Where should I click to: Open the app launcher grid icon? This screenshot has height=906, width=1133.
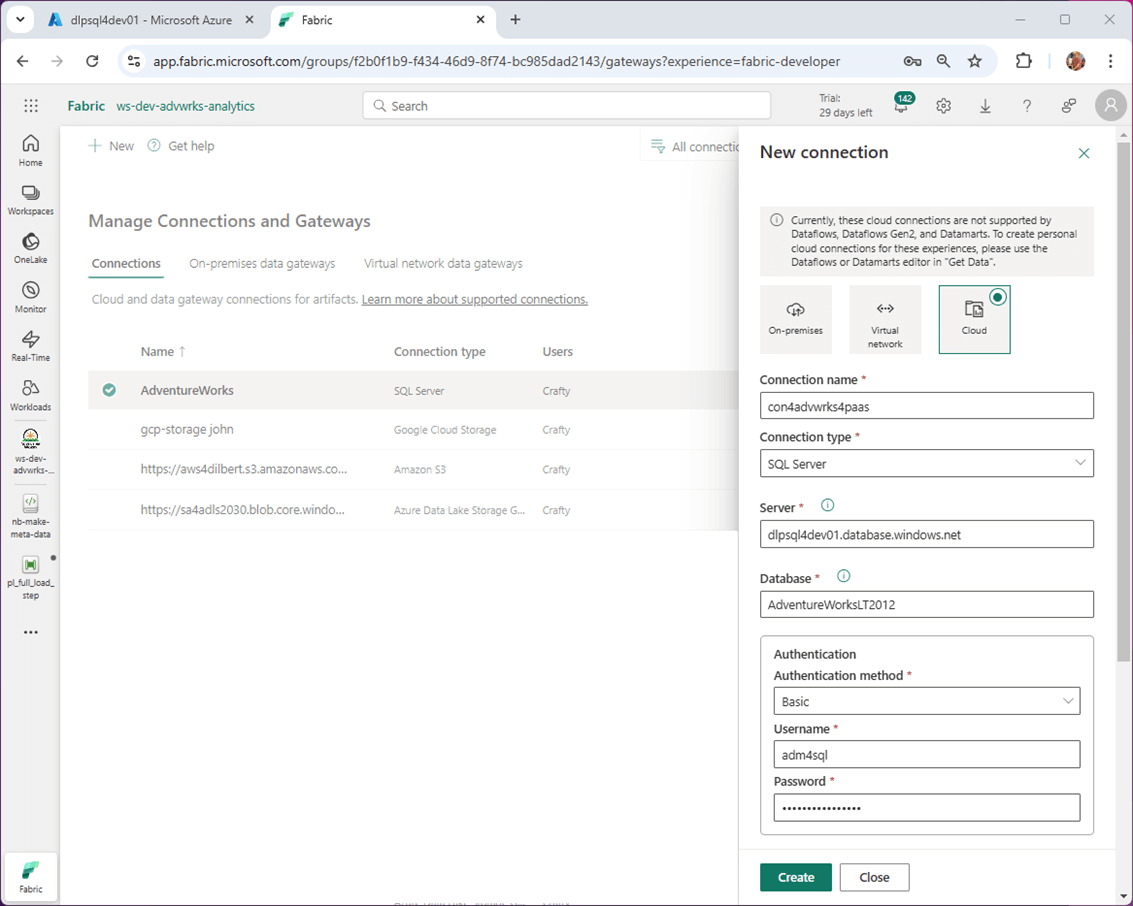coord(31,106)
